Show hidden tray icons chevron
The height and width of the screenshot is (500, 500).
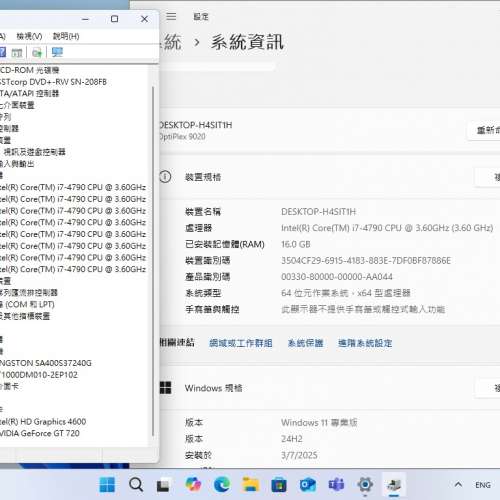click(458, 484)
